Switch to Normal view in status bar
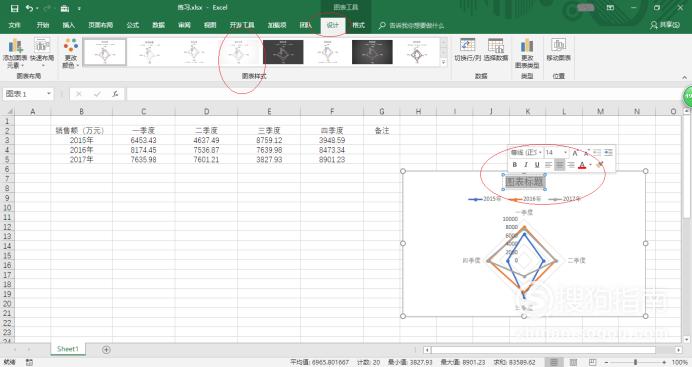 (x=553, y=362)
